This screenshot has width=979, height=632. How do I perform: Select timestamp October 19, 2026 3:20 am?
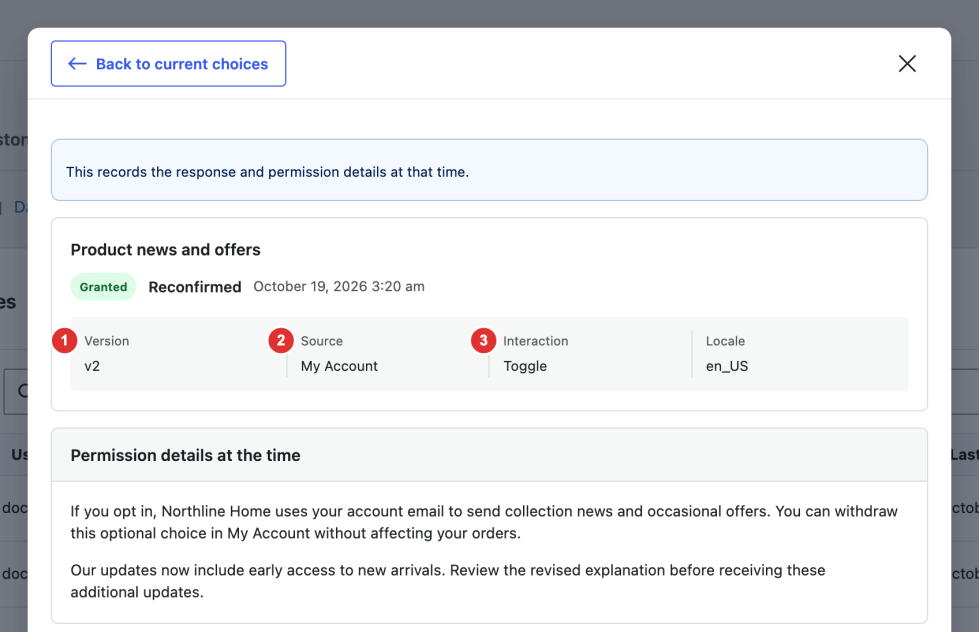click(x=339, y=287)
